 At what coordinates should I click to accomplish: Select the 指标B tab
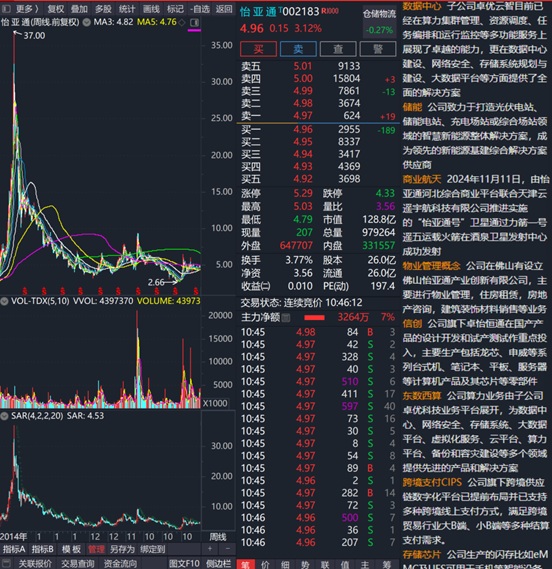tap(43, 549)
